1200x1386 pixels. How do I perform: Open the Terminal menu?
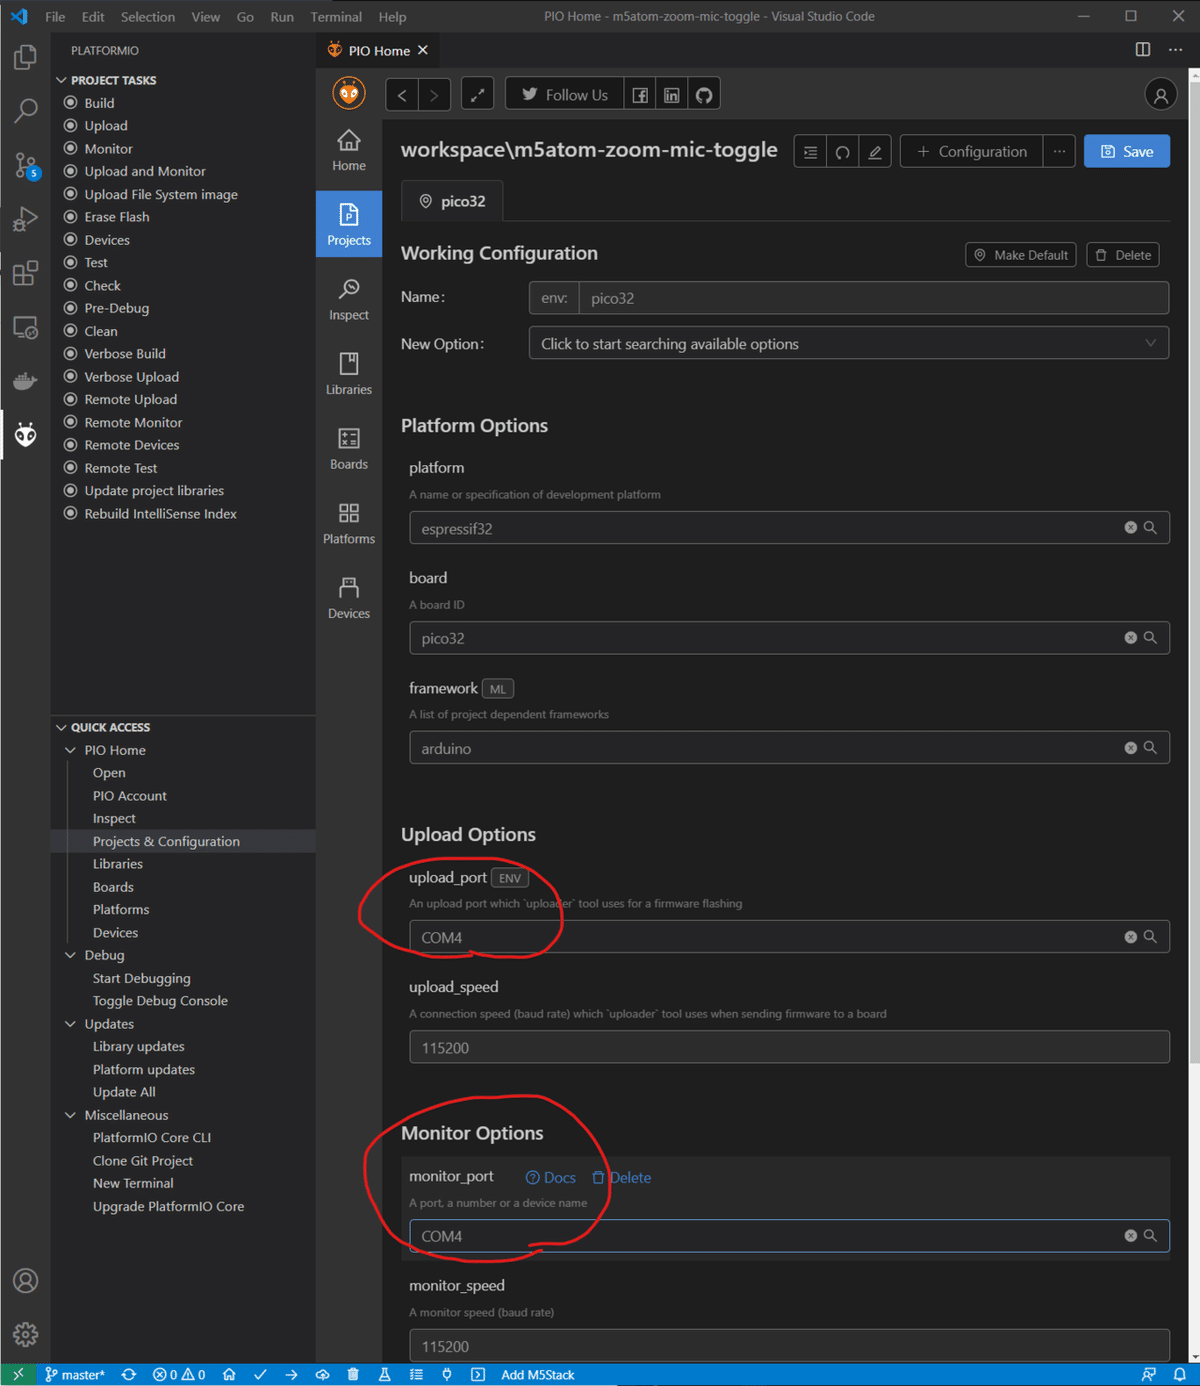pyautogui.click(x=336, y=17)
